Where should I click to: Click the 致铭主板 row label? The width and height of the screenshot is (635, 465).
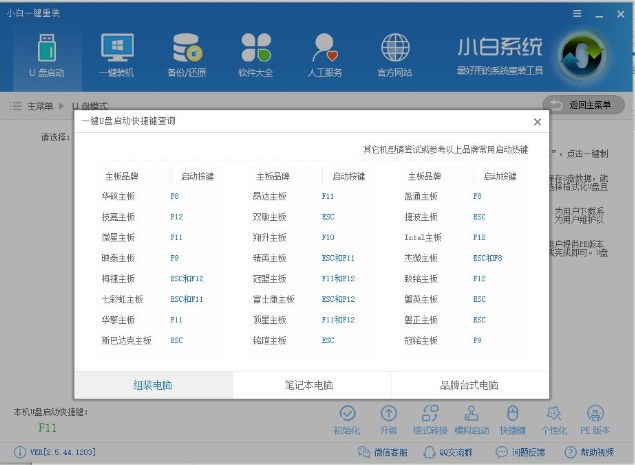click(421, 279)
